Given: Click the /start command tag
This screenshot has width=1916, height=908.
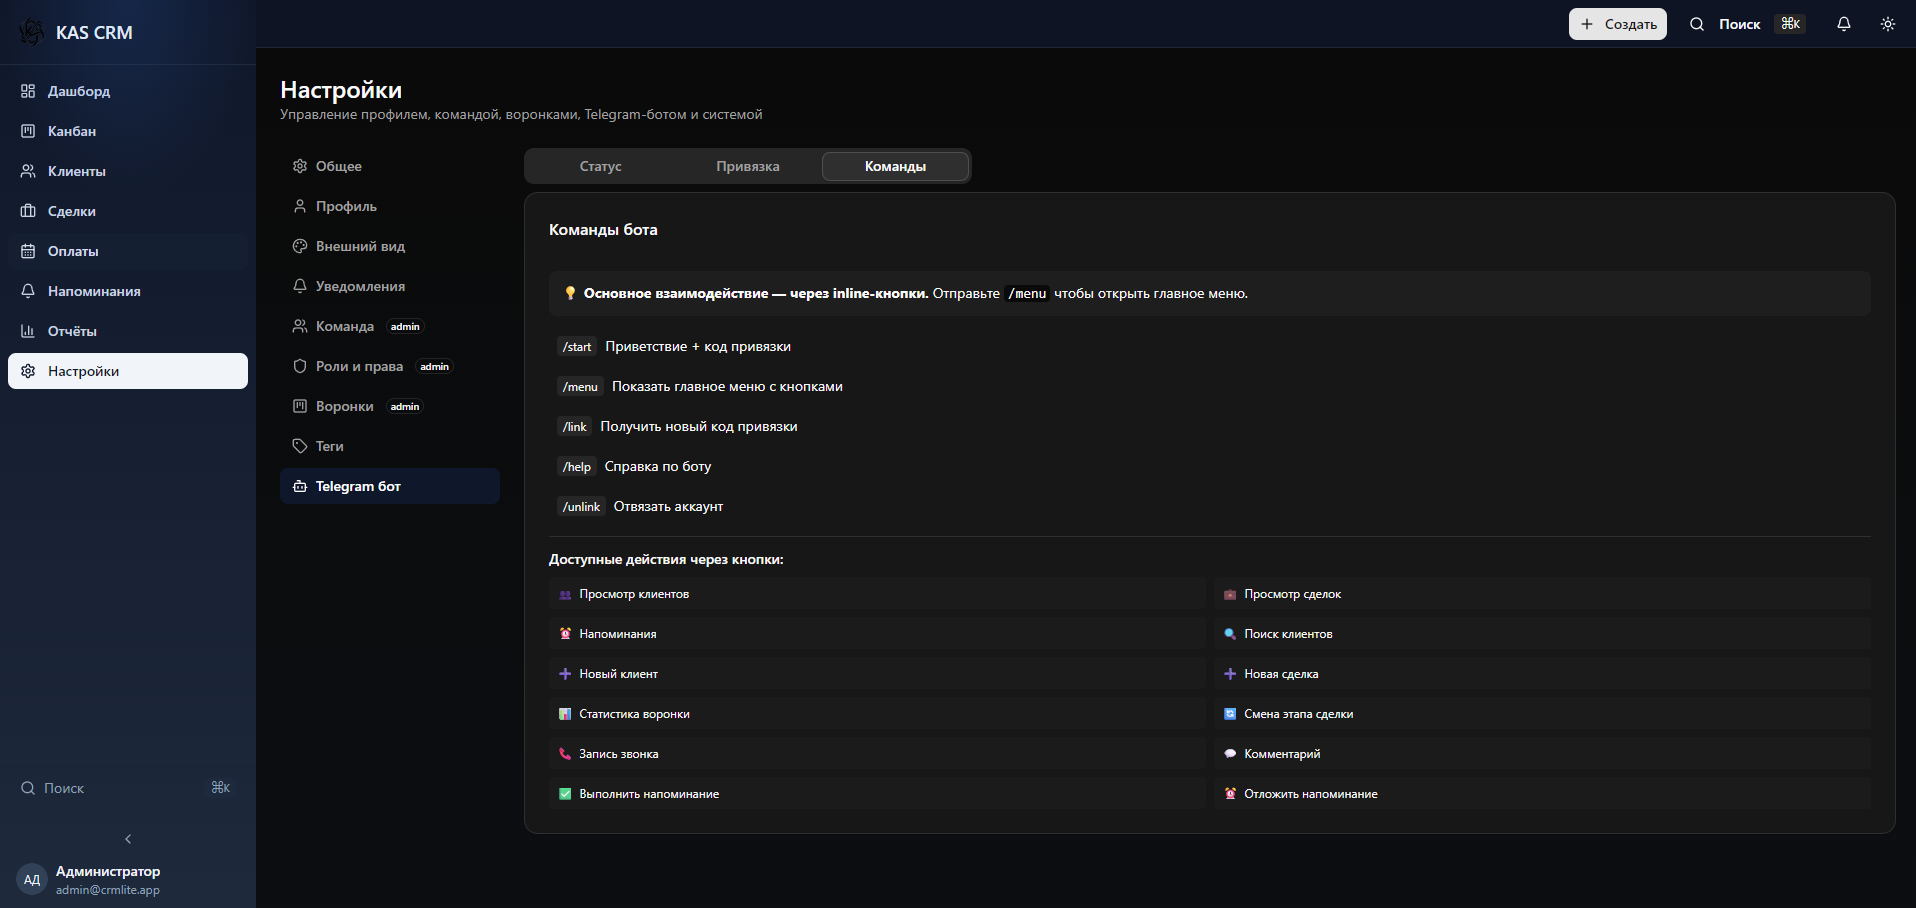Looking at the screenshot, I should click(577, 347).
